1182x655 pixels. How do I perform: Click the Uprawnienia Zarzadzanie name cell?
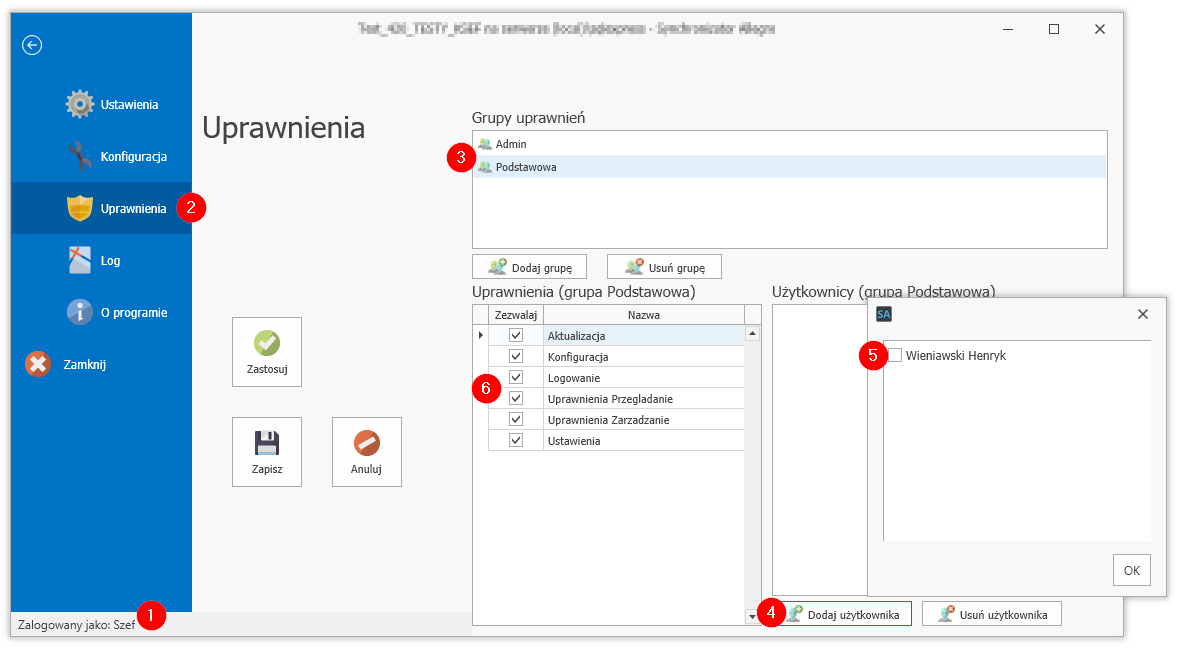(x=644, y=420)
